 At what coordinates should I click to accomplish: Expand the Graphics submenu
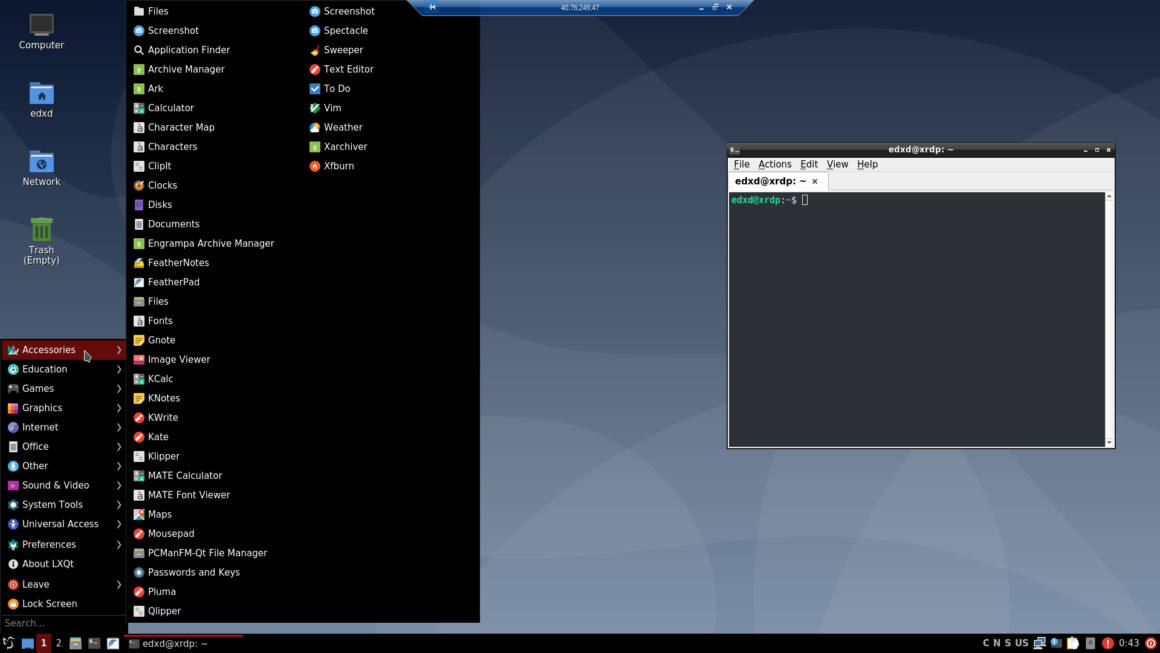click(x=43, y=407)
